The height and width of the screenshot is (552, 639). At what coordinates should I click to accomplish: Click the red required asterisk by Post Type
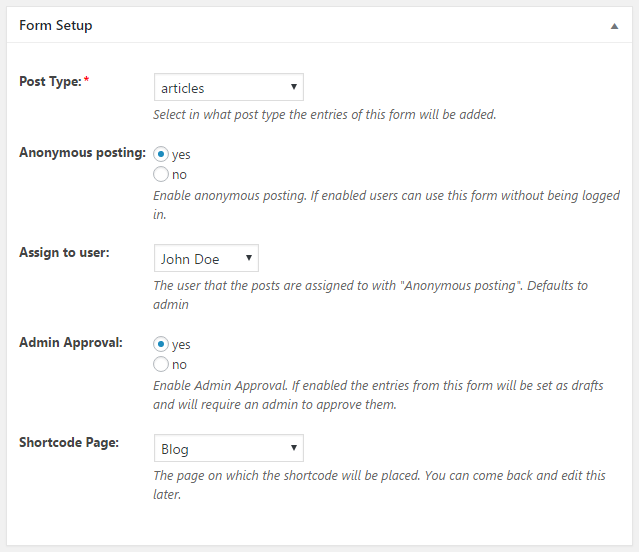[x=86, y=81]
